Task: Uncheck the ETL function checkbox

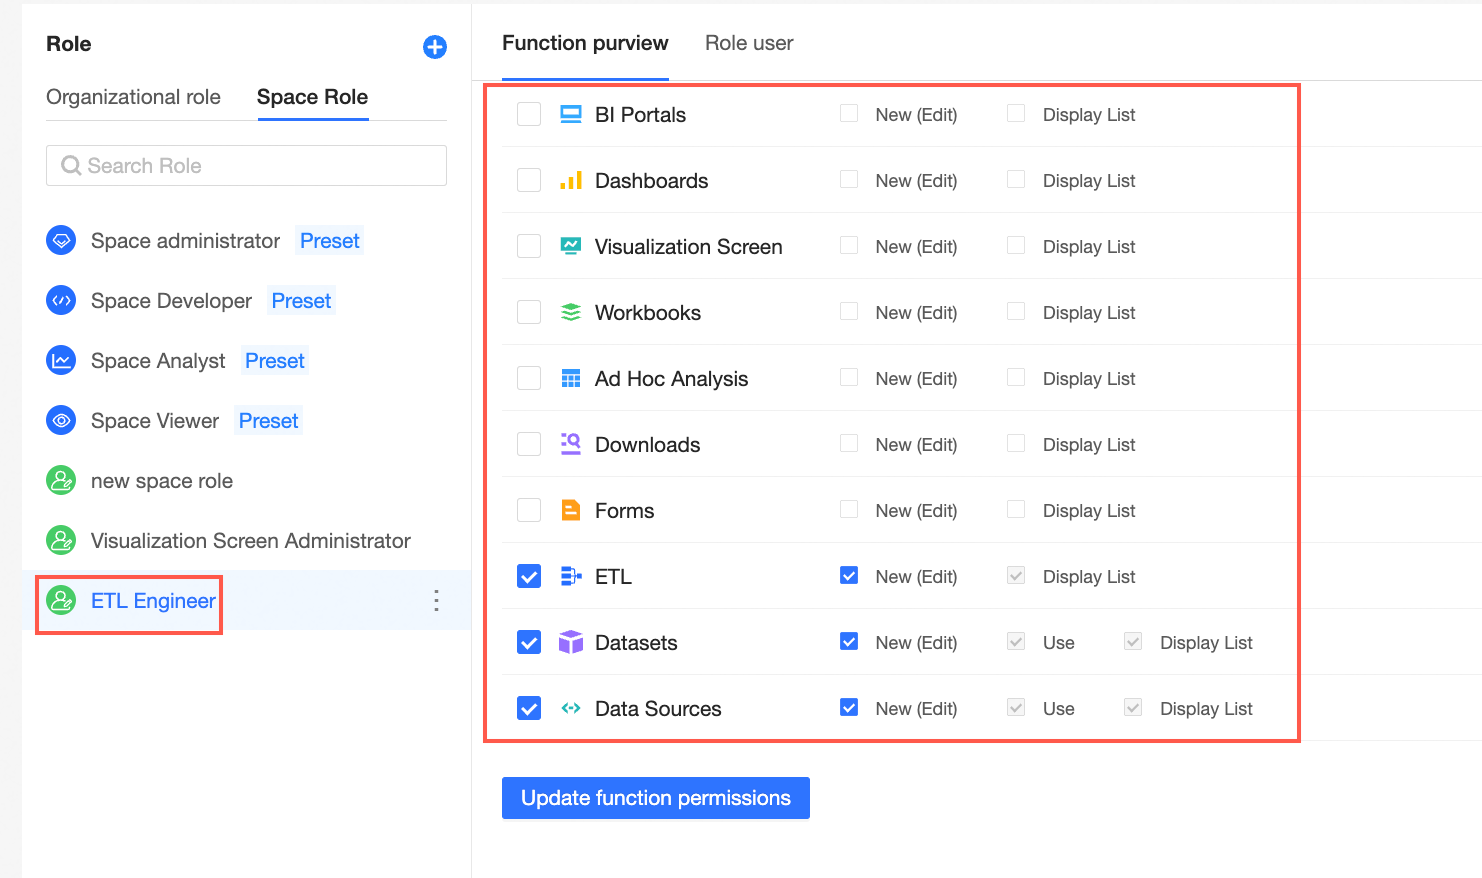Action: pos(529,576)
